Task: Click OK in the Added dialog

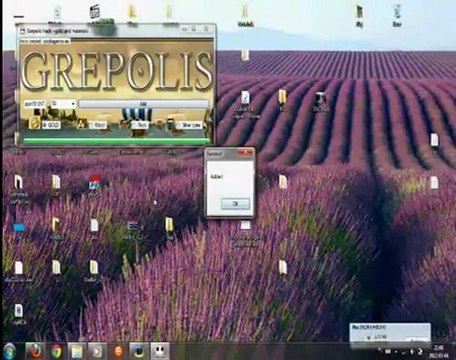Action: (235, 204)
